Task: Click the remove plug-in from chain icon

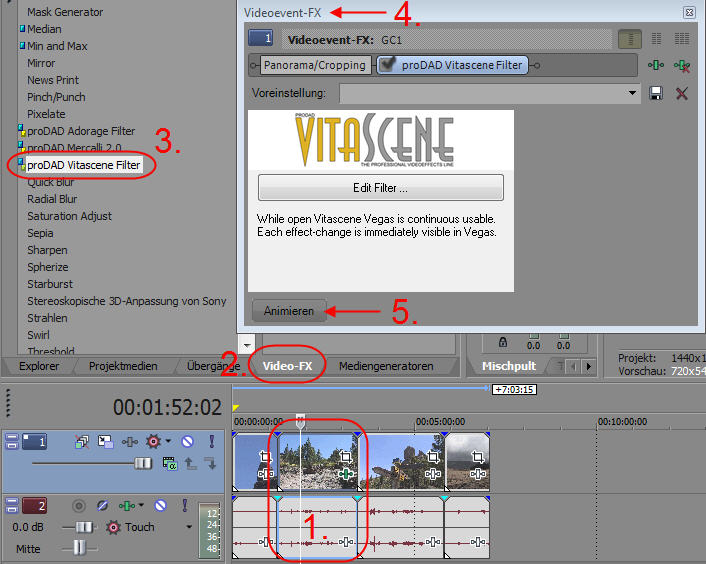Action: click(682, 65)
